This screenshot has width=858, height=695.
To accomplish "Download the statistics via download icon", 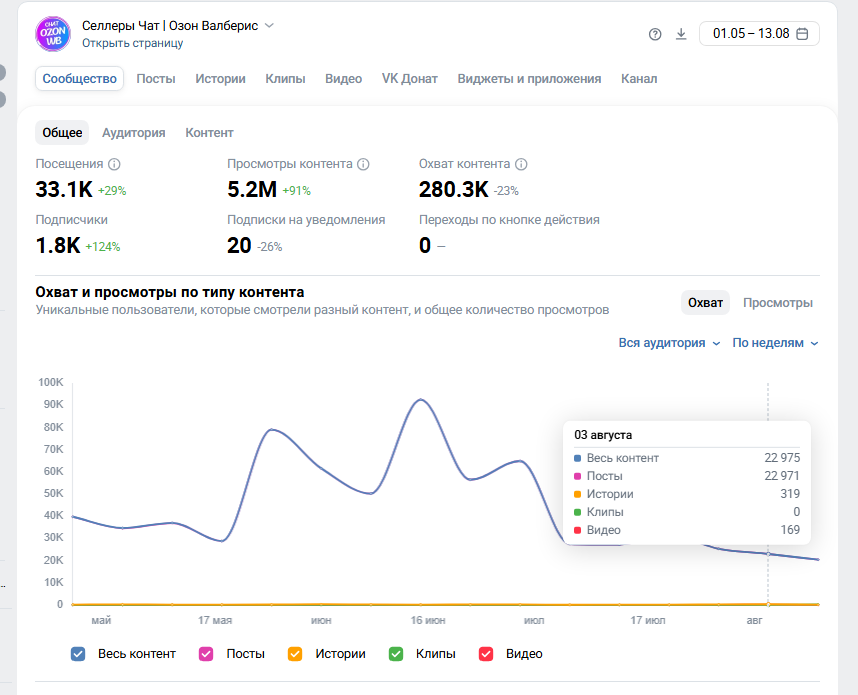I will [681, 34].
